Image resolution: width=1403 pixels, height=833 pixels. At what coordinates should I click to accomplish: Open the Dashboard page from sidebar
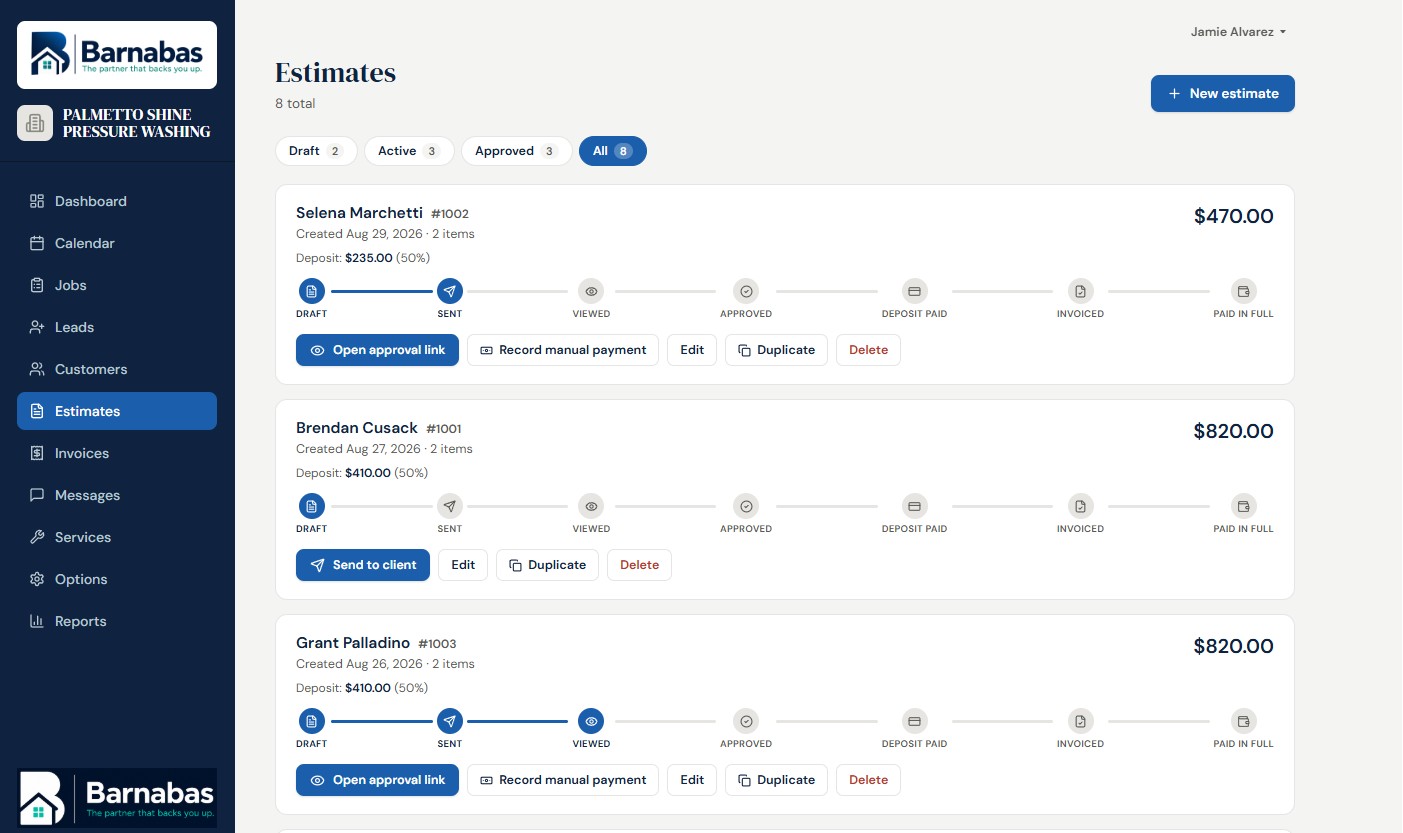117,201
